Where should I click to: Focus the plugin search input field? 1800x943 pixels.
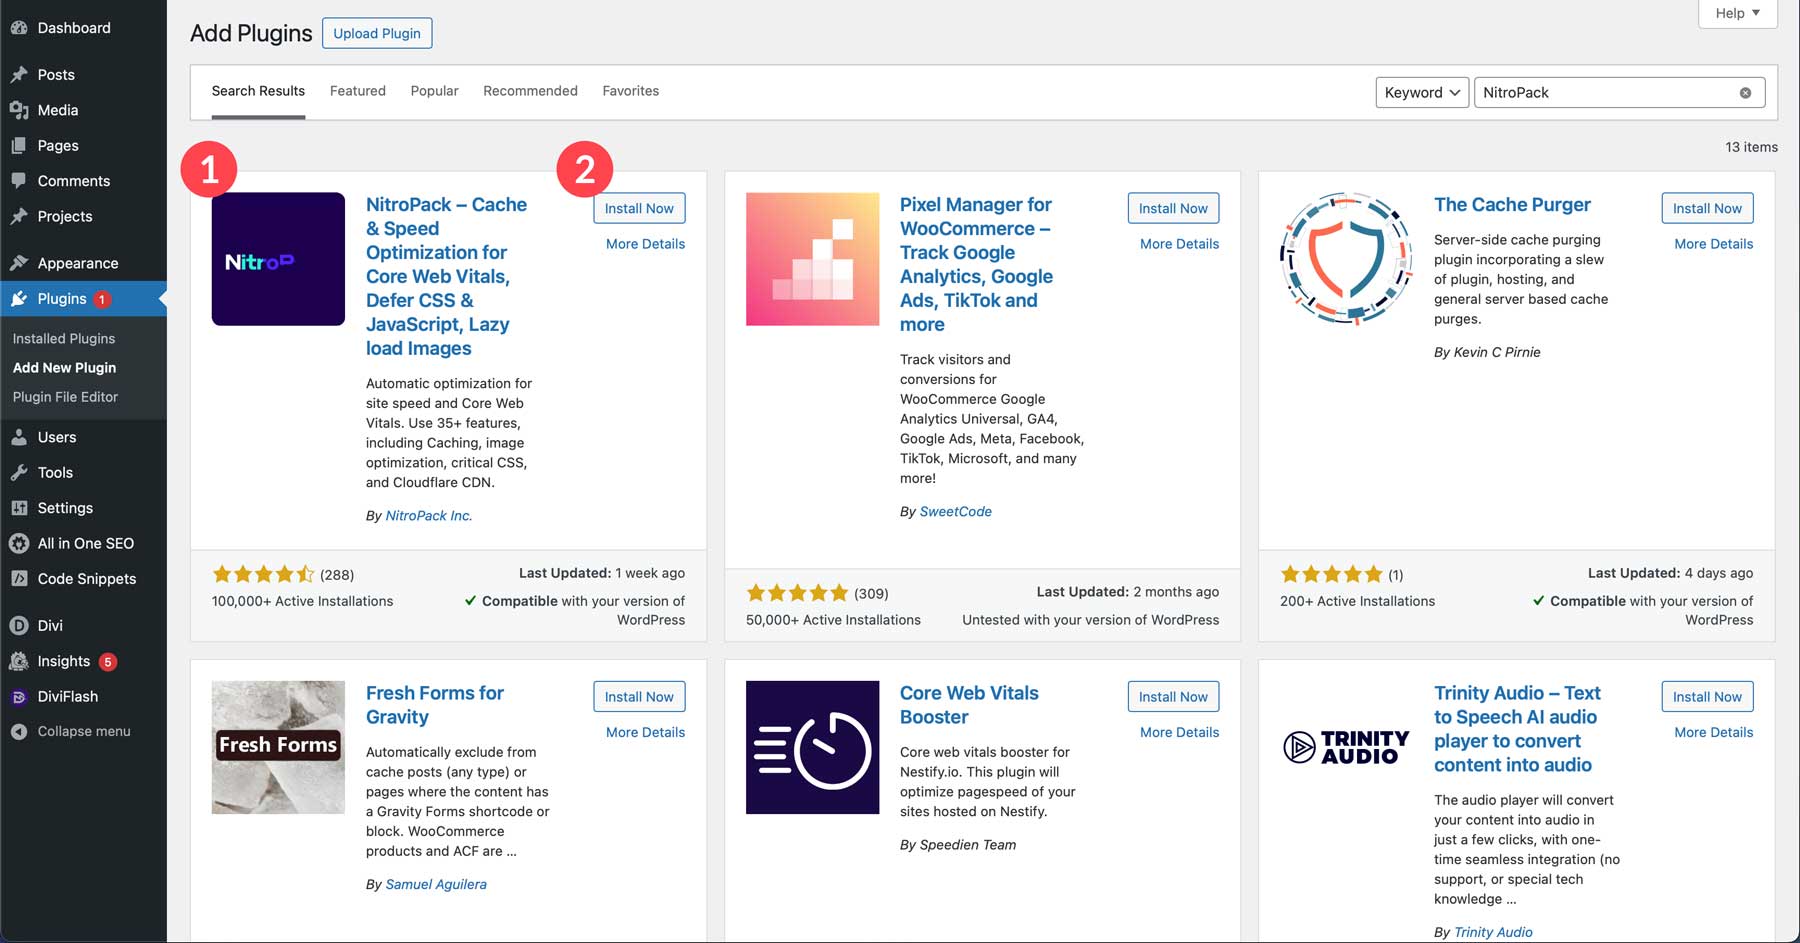coord(1605,93)
